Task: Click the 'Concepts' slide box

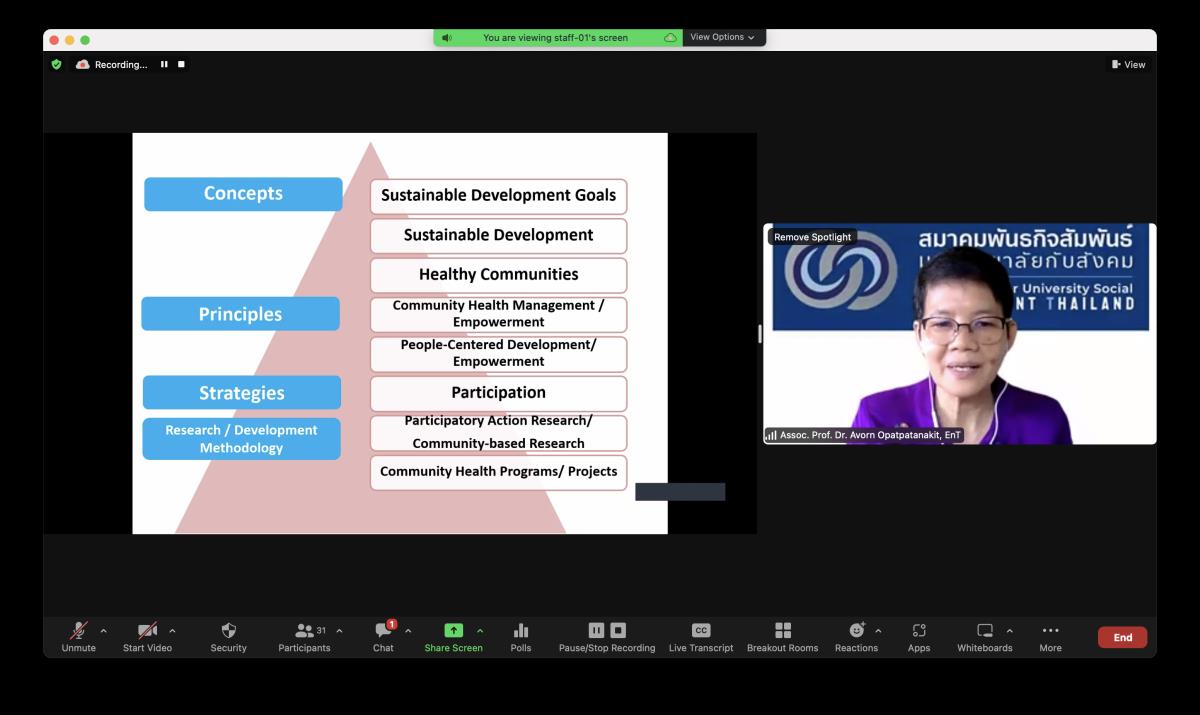Action: coord(243,194)
